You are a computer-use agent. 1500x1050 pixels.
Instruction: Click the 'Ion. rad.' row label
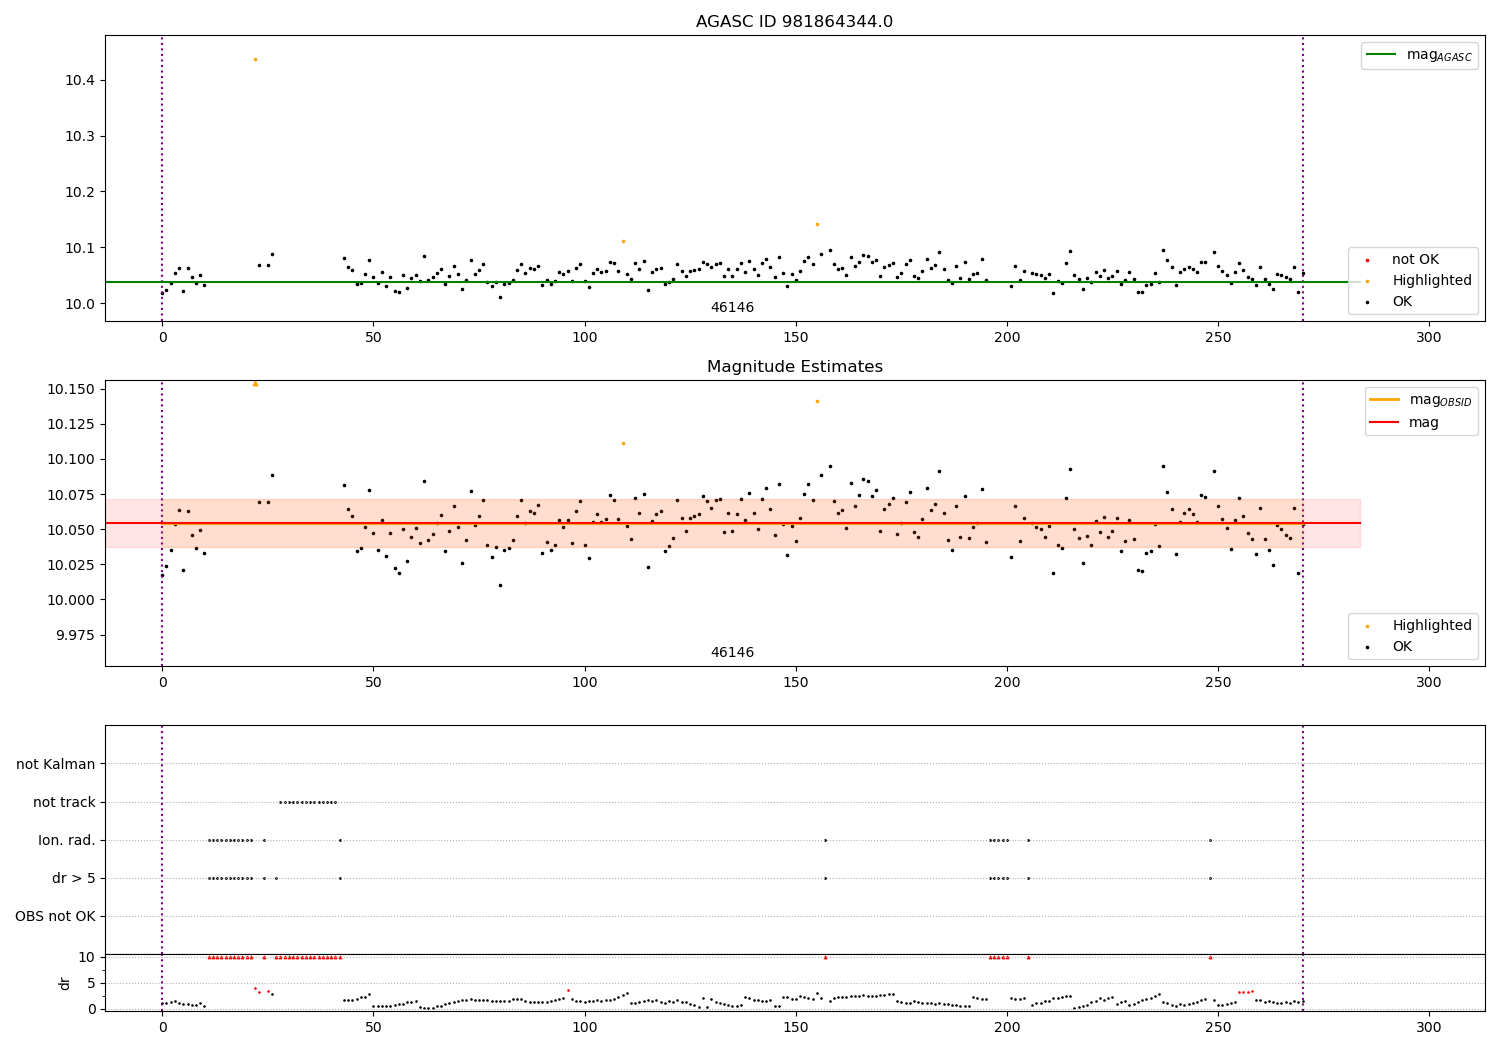[67, 841]
